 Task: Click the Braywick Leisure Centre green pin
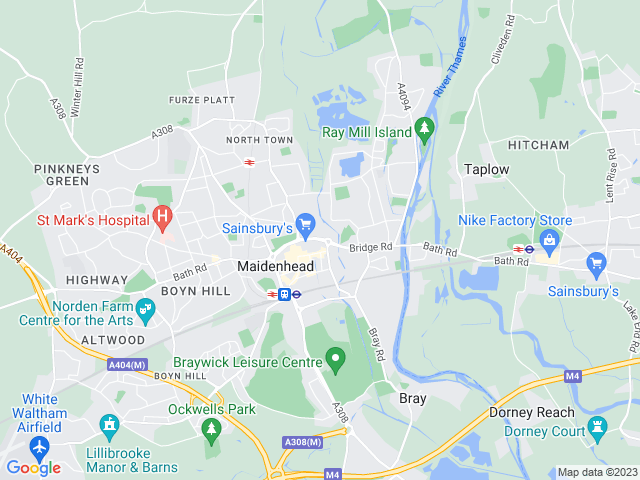coord(336,360)
